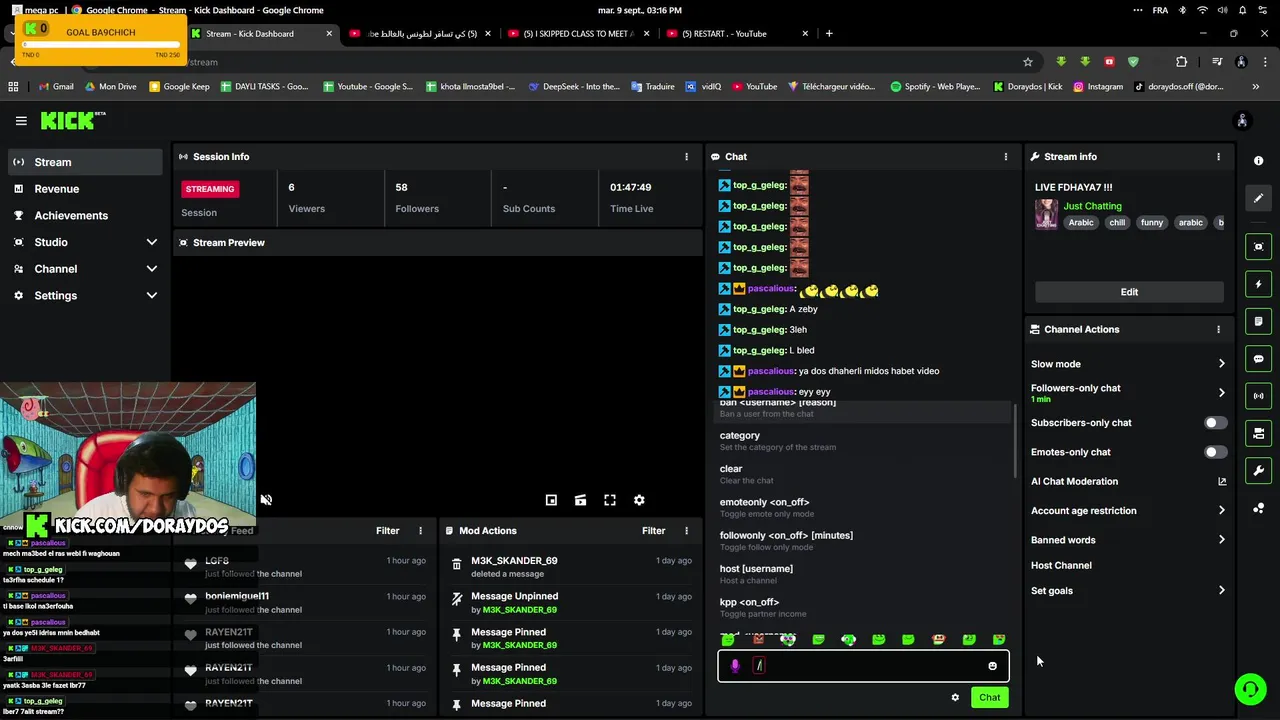Toggle the stream preview widget icon in sidebar

1258,247
